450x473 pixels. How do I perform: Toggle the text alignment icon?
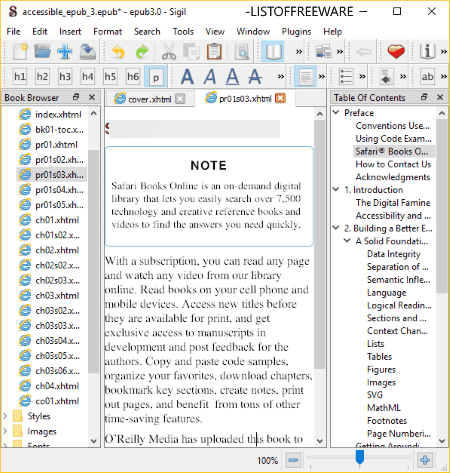[305, 77]
